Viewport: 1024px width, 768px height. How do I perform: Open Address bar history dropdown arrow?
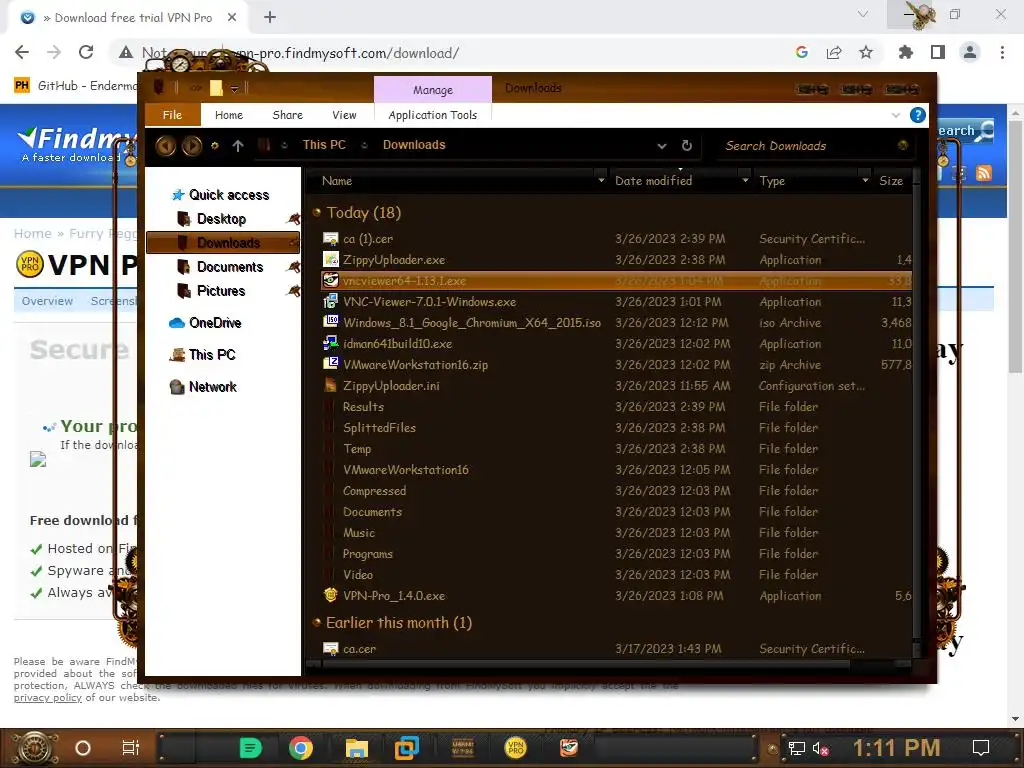click(x=662, y=146)
